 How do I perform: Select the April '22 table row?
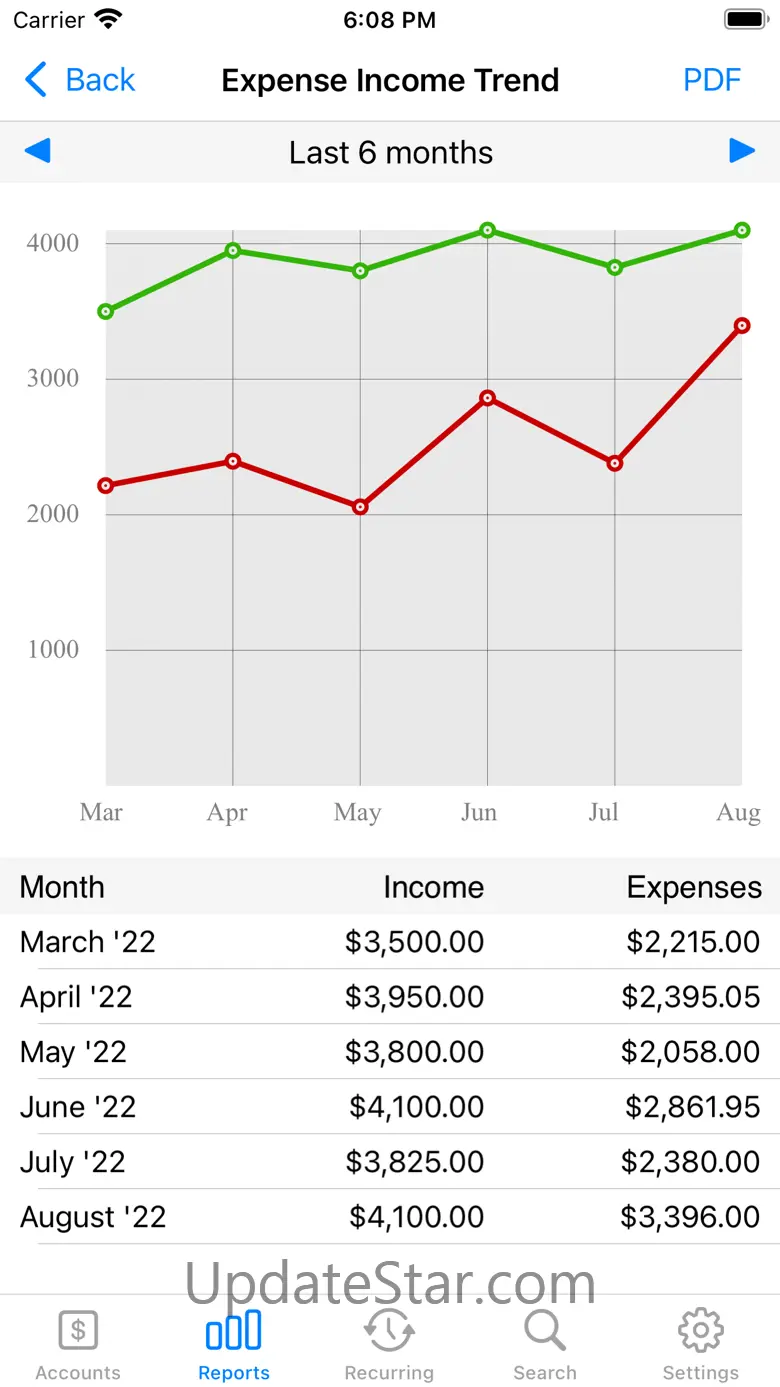(x=390, y=997)
